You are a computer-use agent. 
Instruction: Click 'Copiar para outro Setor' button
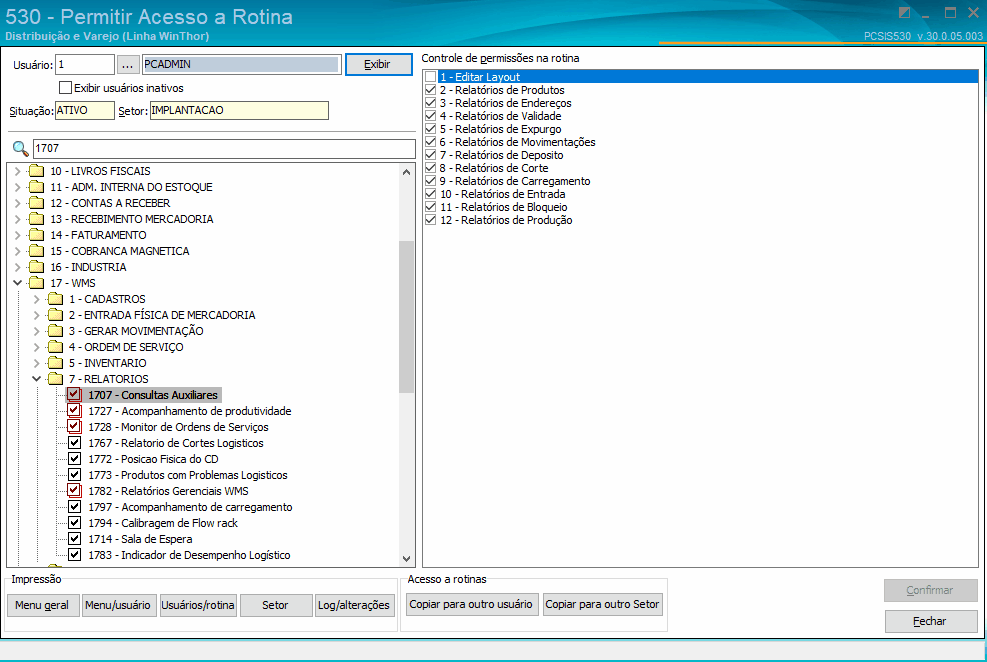603,604
